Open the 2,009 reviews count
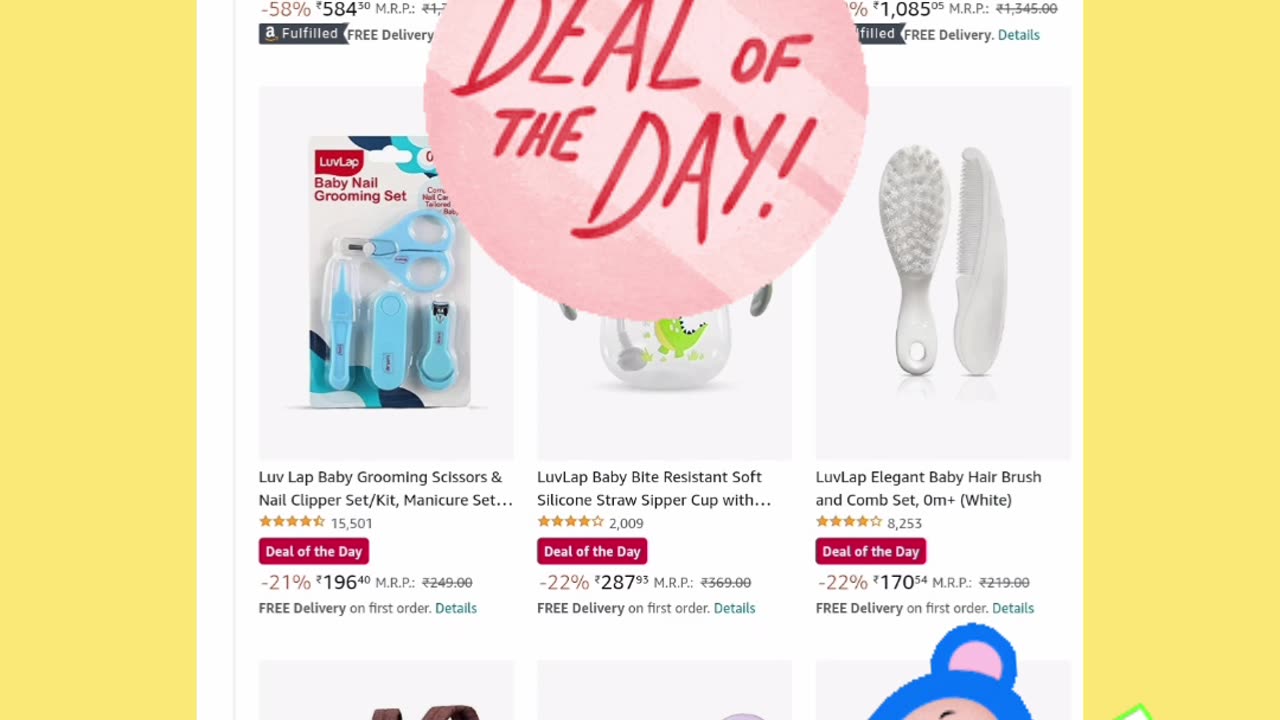 [x=626, y=523]
